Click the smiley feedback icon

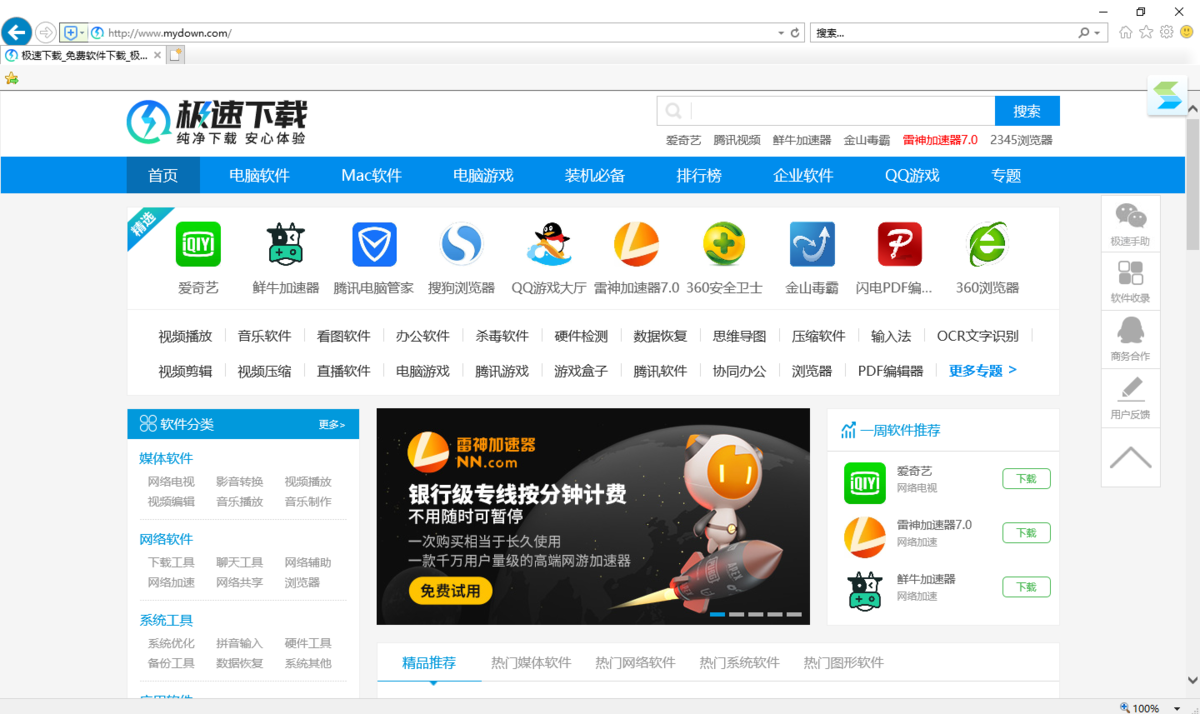[x=1186, y=32]
